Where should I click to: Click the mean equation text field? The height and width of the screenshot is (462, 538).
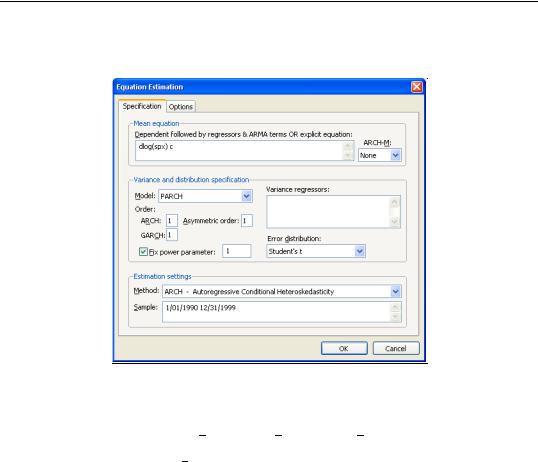(245, 151)
